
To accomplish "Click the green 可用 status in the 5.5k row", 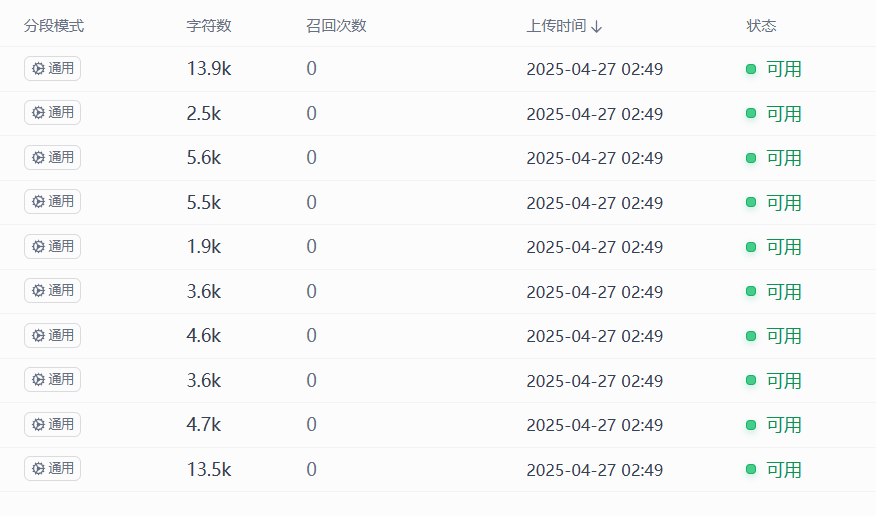I will [774, 202].
